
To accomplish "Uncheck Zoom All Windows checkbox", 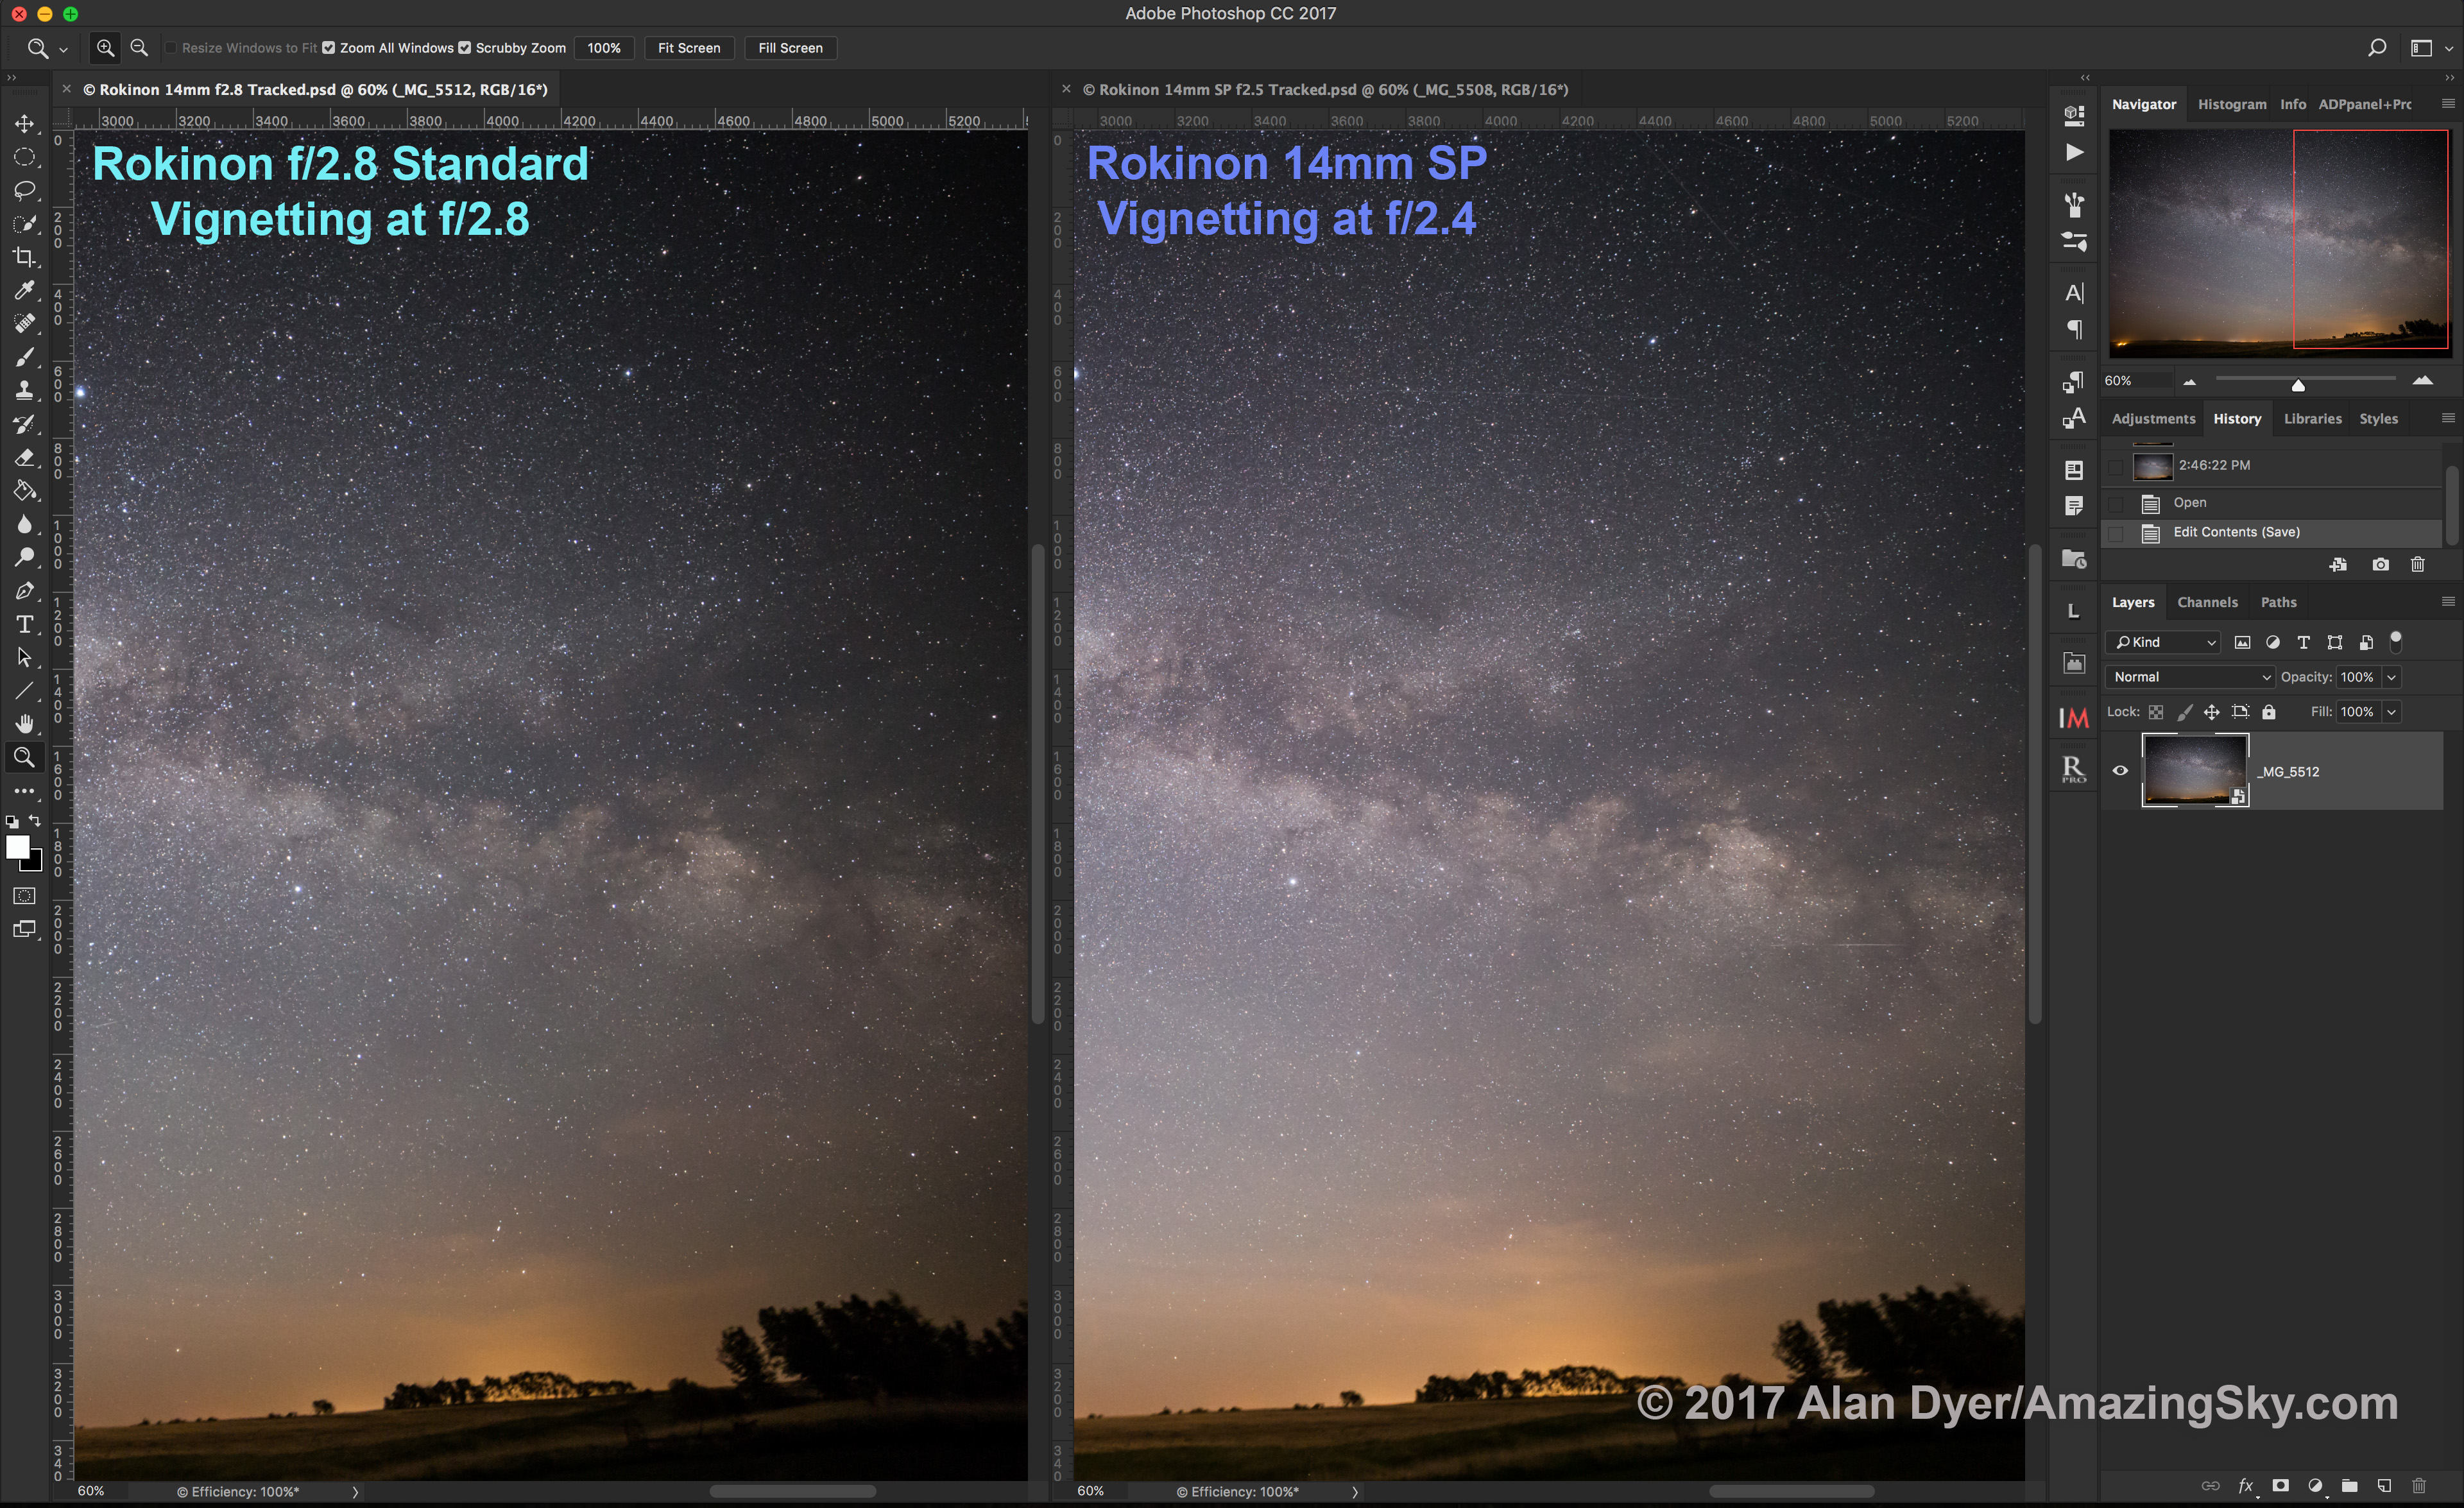I will pos(329,48).
